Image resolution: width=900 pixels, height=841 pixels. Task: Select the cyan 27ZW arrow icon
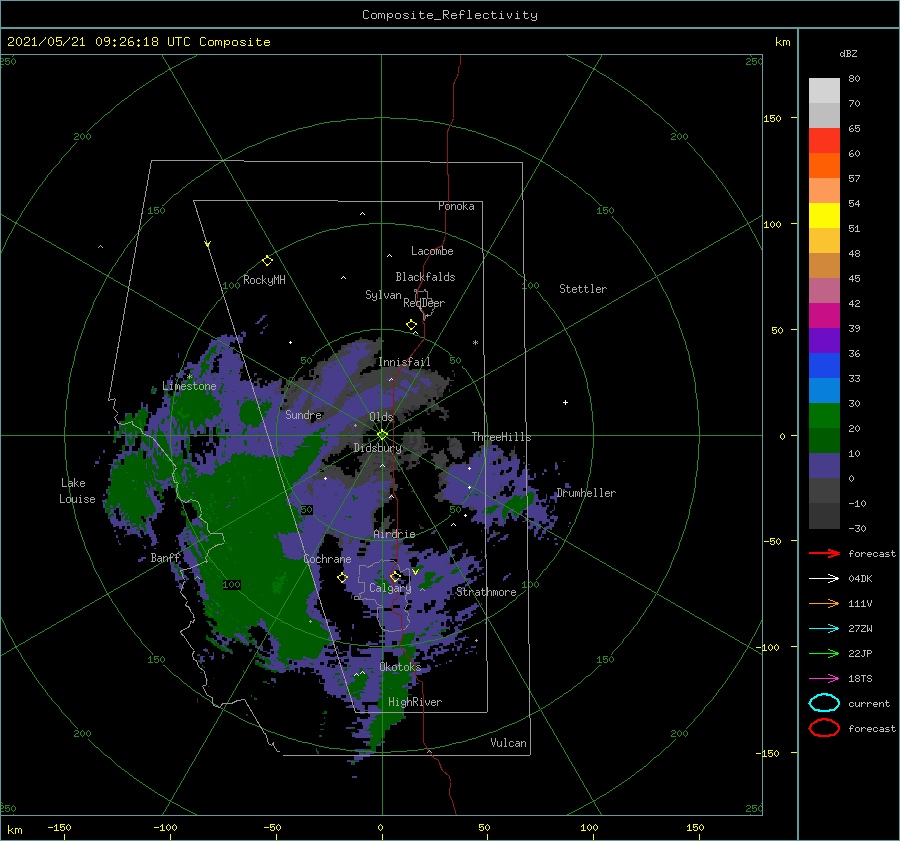[824, 629]
